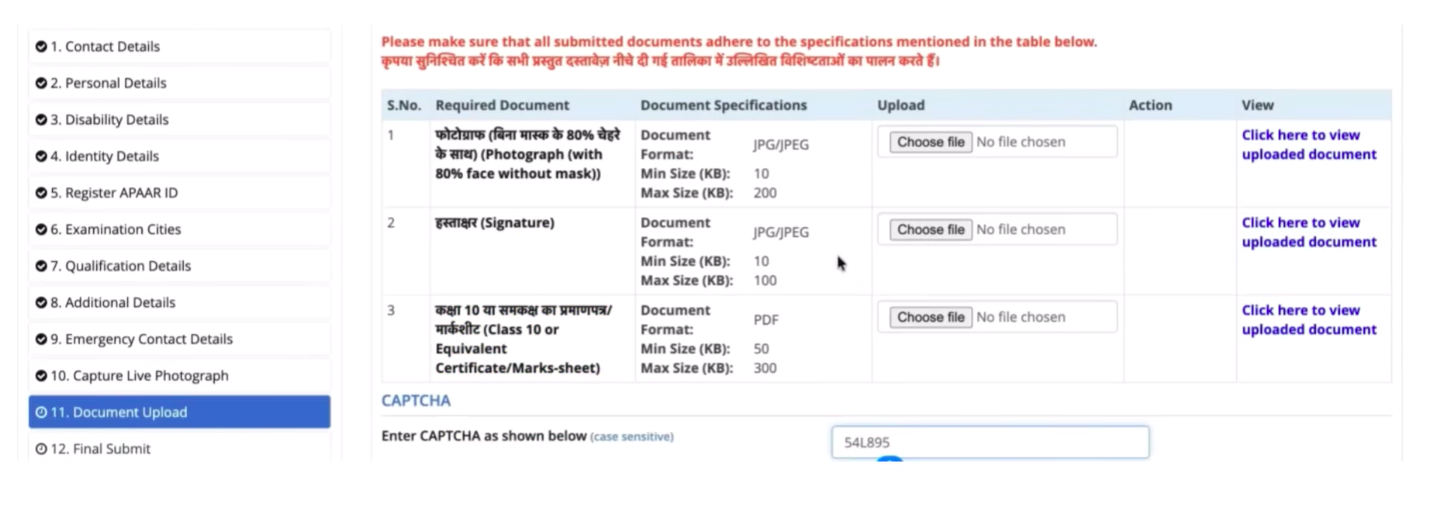Open the Identity Details step
The height and width of the screenshot is (518, 1437).
click(x=104, y=156)
